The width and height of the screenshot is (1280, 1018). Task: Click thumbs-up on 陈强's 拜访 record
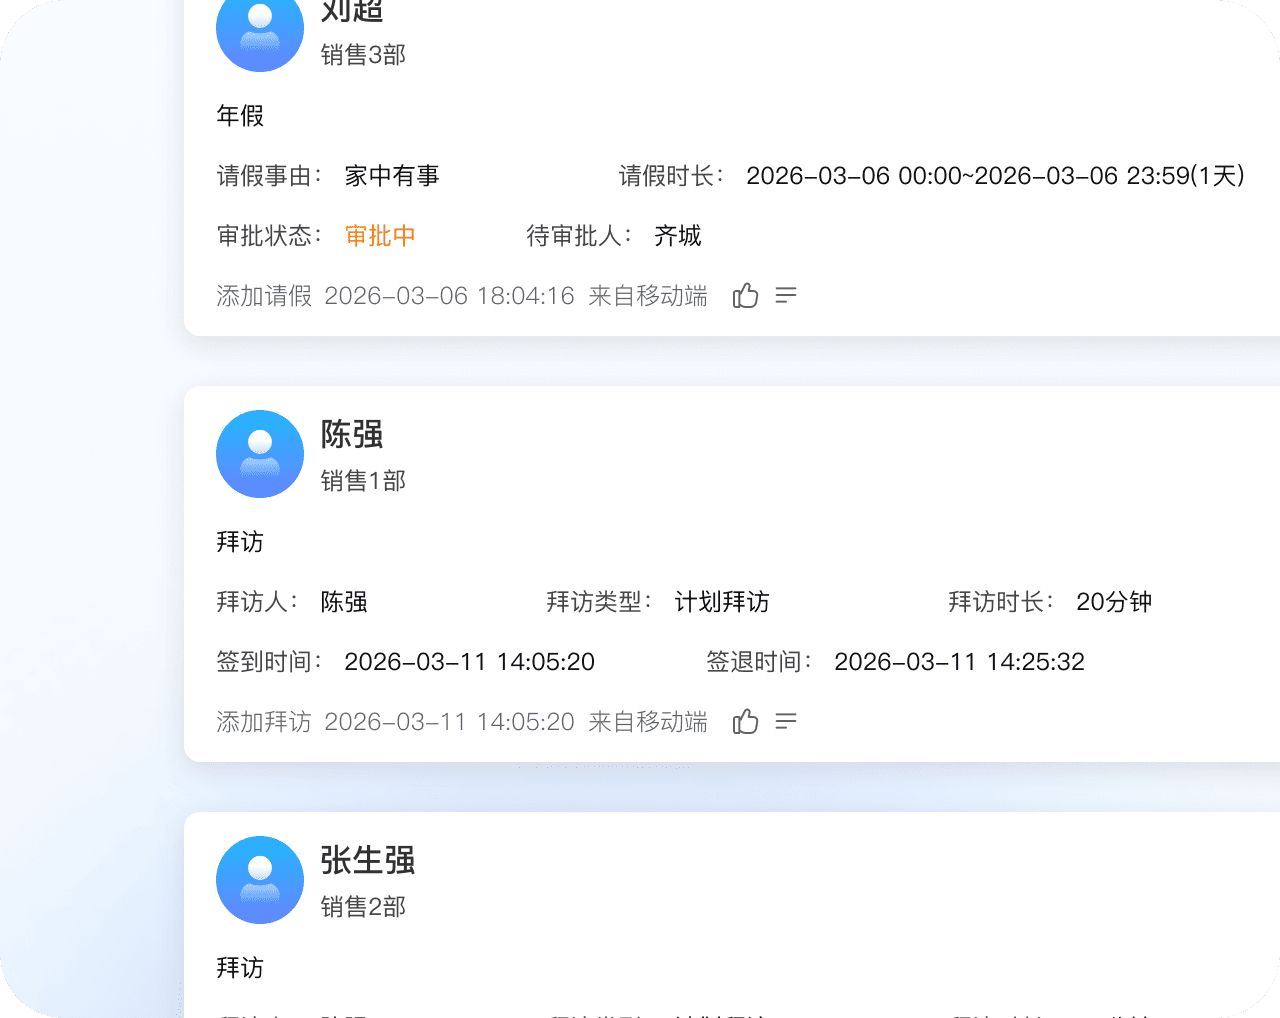(745, 722)
